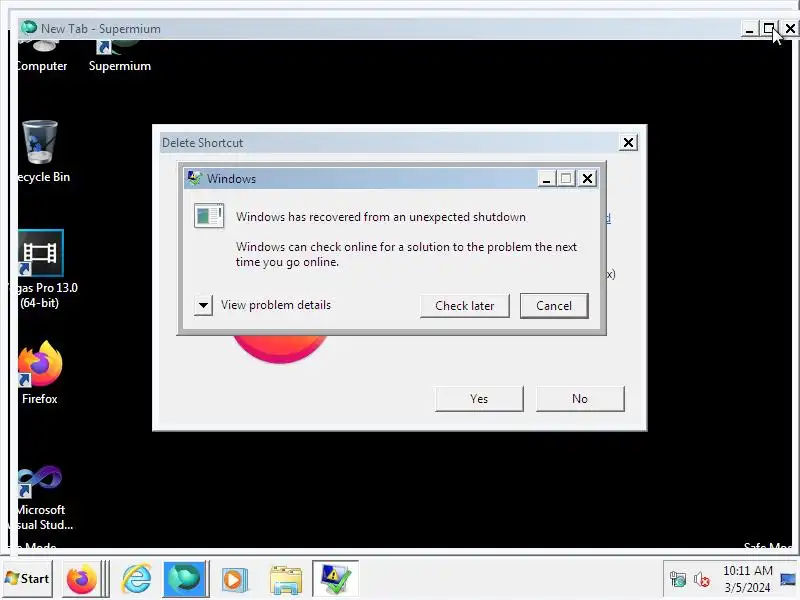Image resolution: width=800 pixels, height=600 pixels.
Task: Switch to Supermium taskbar button
Action: click(185, 579)
